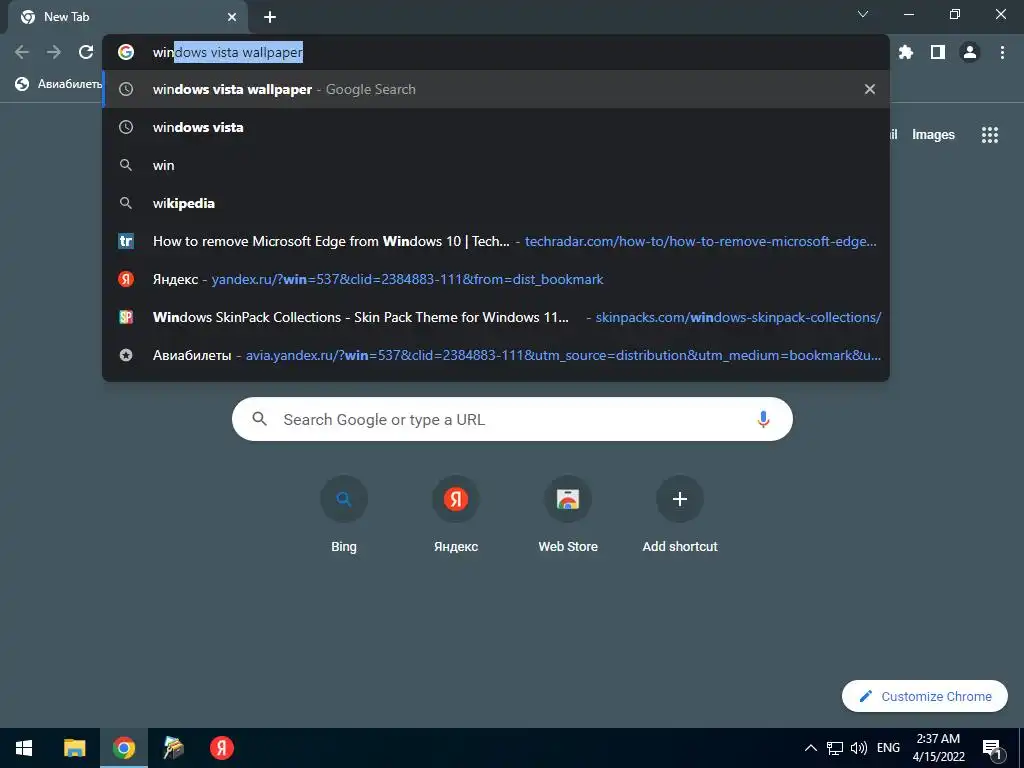
Task: Click the Google icon in address bar
Action: click(126, 52)
